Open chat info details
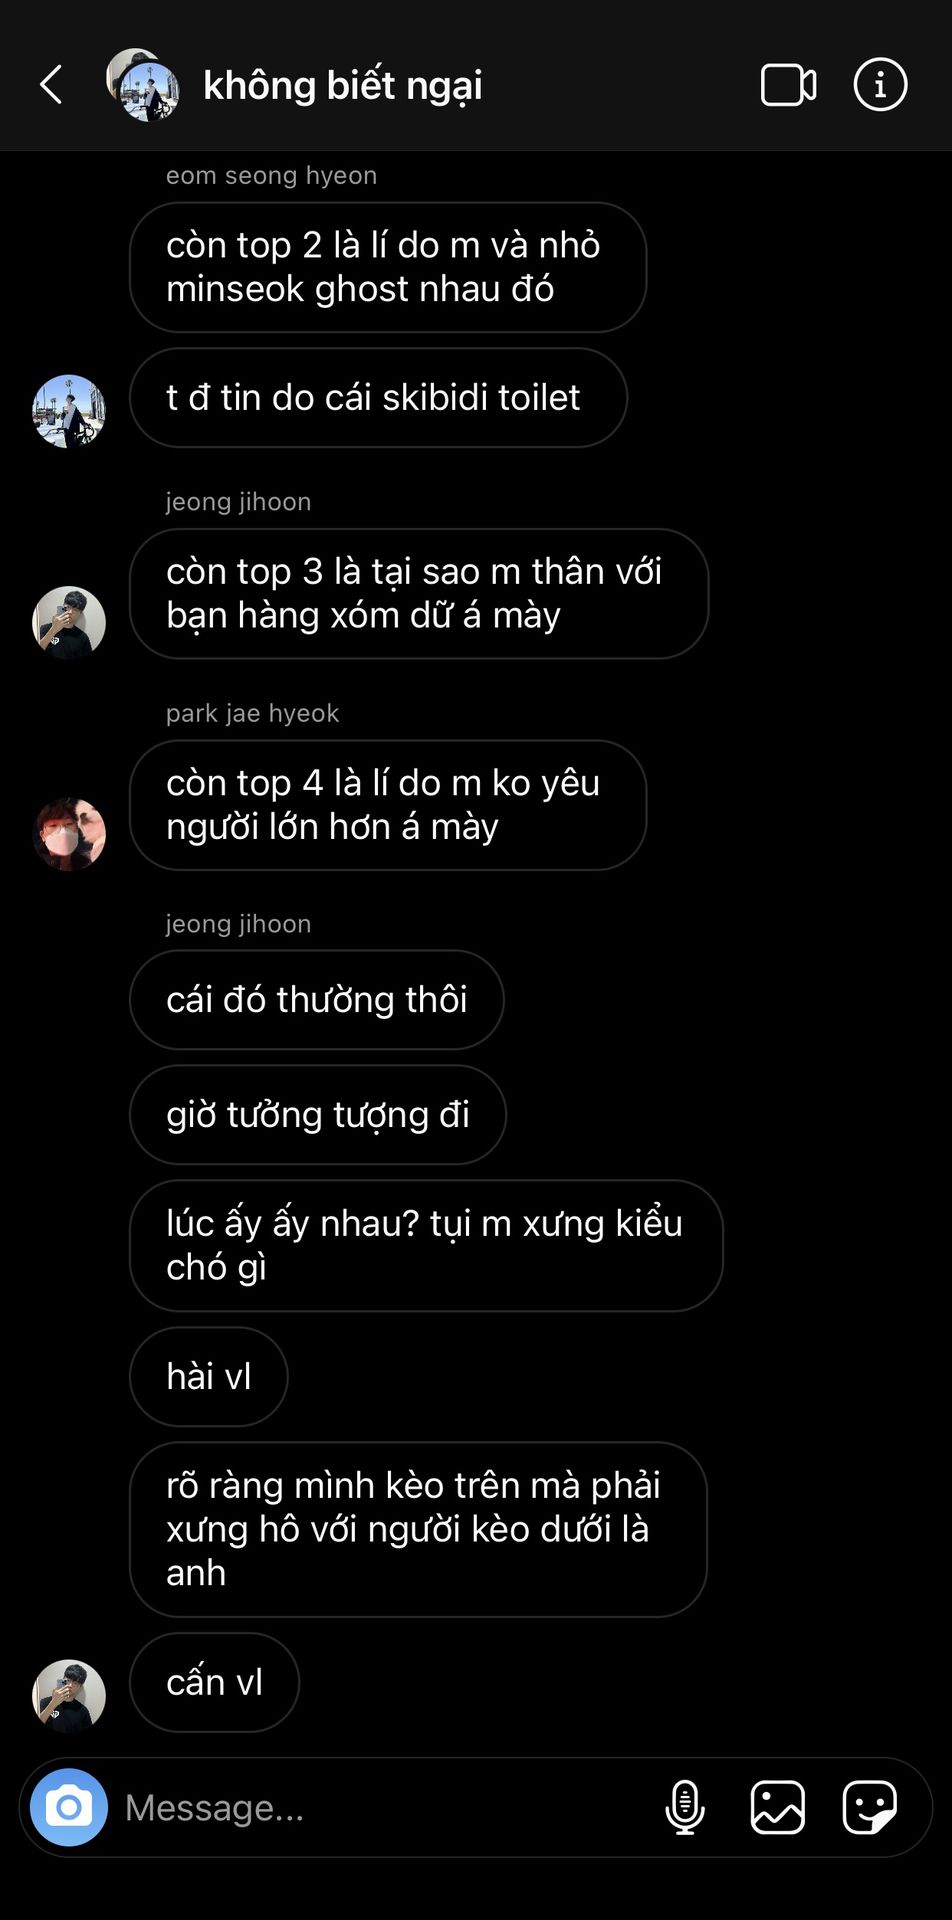The height and width of the screenshot is (1920, 952). coord(880,85)
